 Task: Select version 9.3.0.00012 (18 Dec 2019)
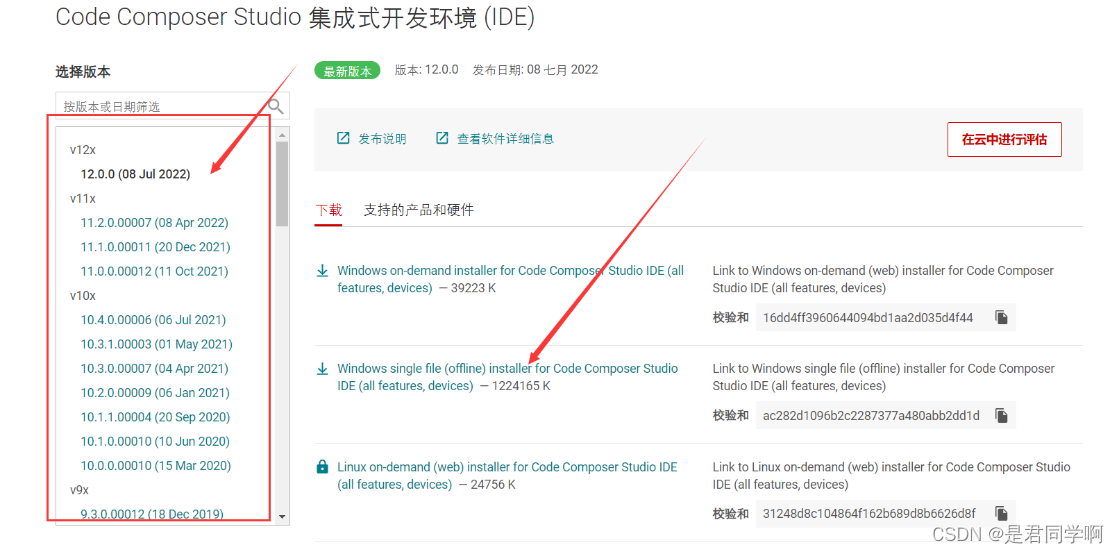(152, 514)
